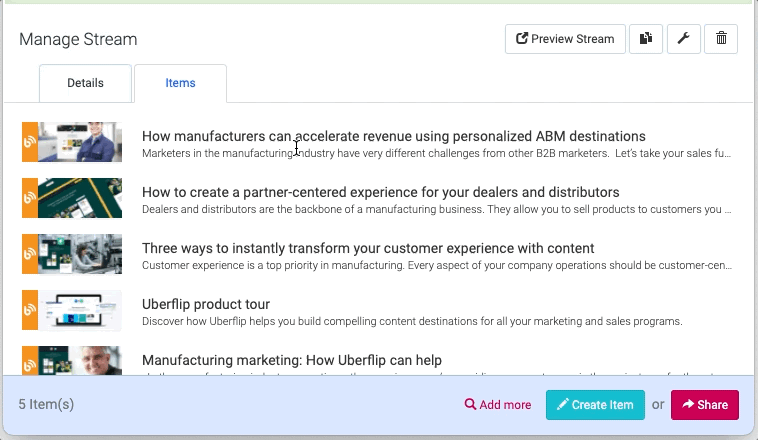This screenshot has height=440, width=758.
Task: Select the Items tab
Action: coord(180,83)
